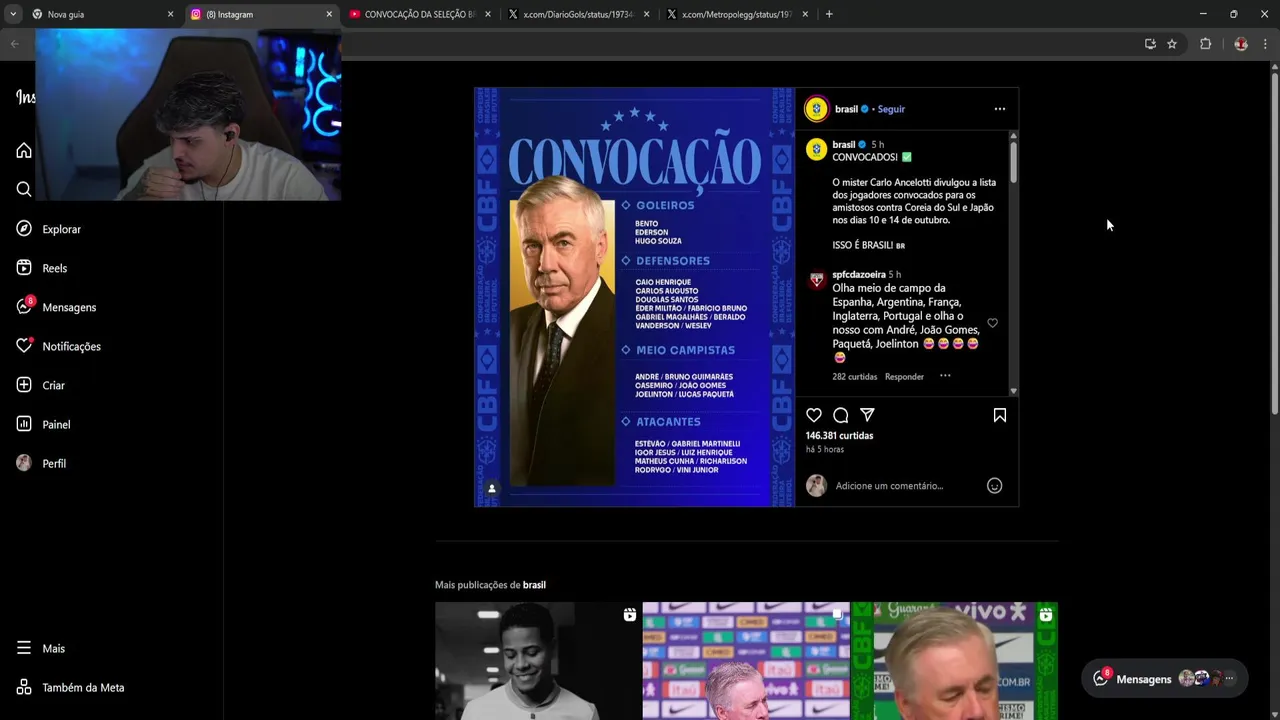This screenshot has width=1280, height=720.
Task: Open middle press conference thumbnail
Action: click(746, 661)
